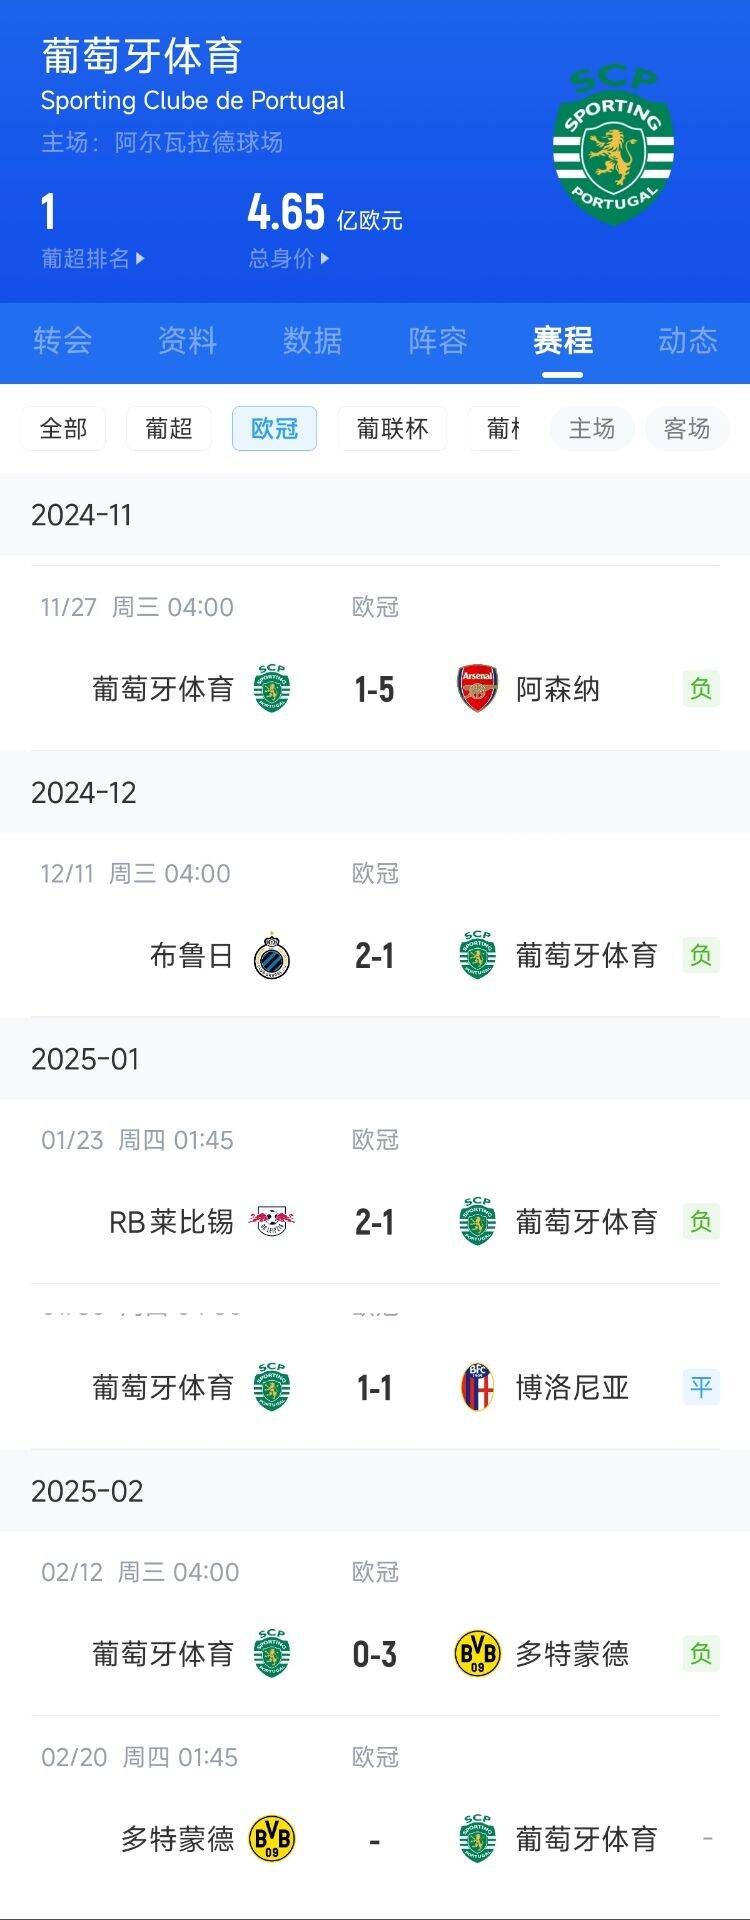Screen dimensions: 750x1920
Task: Tap Sporting logo in the 1-5 Arsenal match
Action: point(272,689)
